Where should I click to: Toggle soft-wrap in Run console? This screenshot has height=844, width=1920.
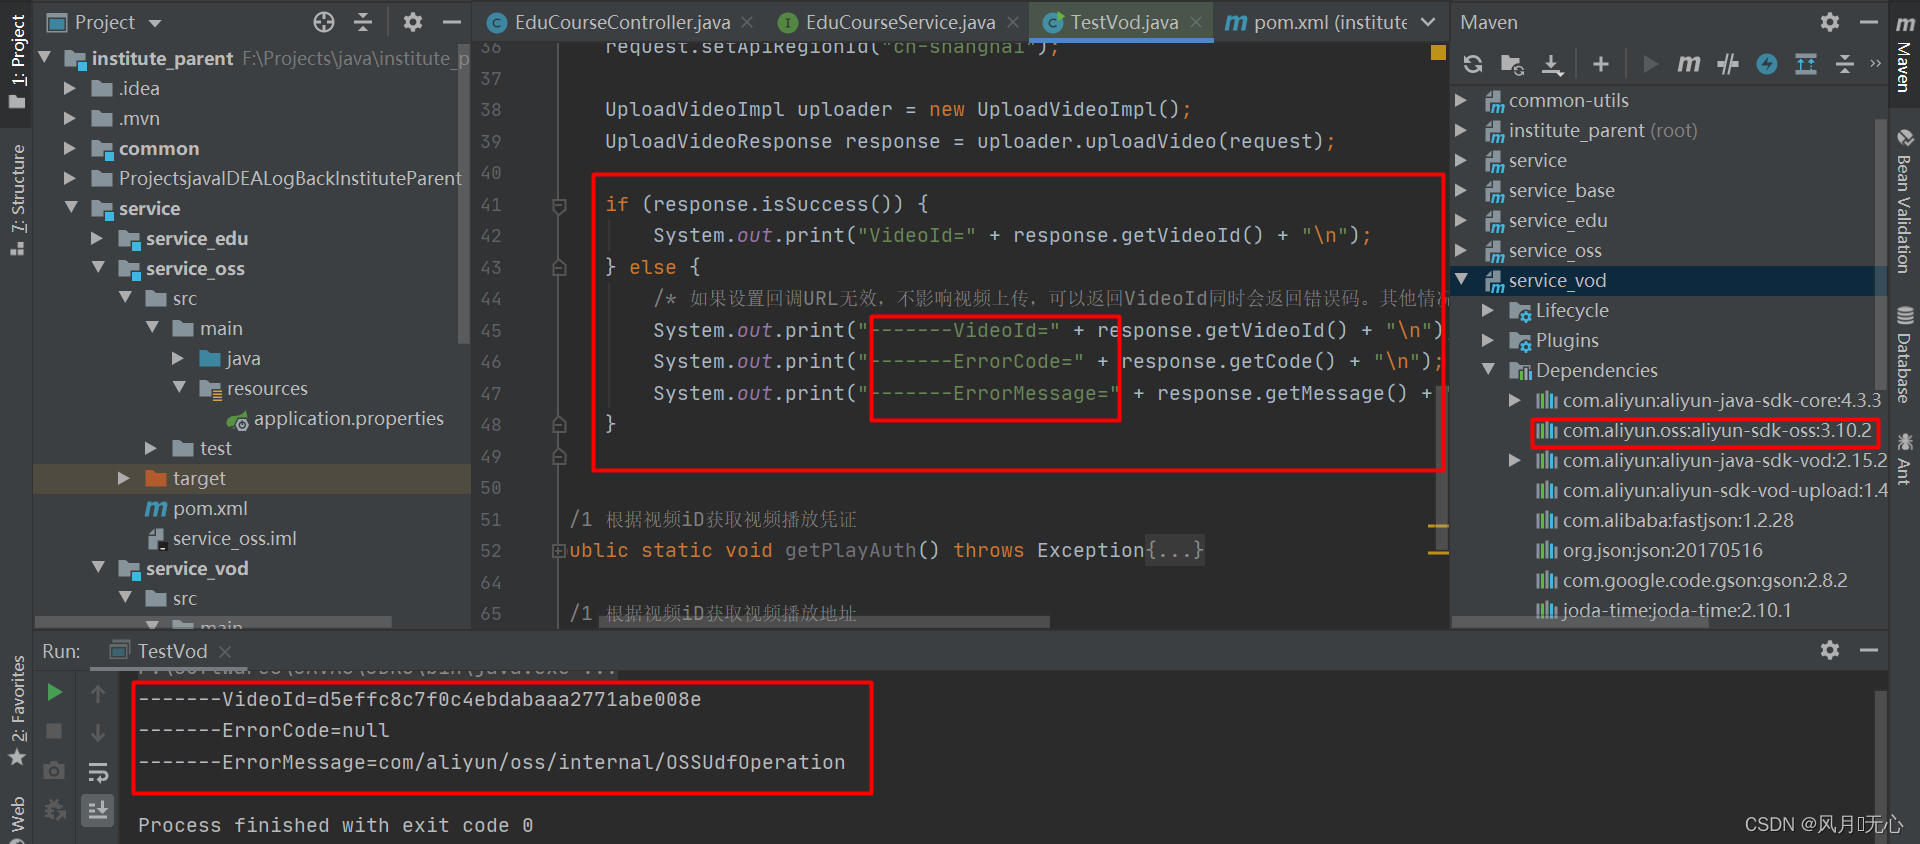(98, 772)
